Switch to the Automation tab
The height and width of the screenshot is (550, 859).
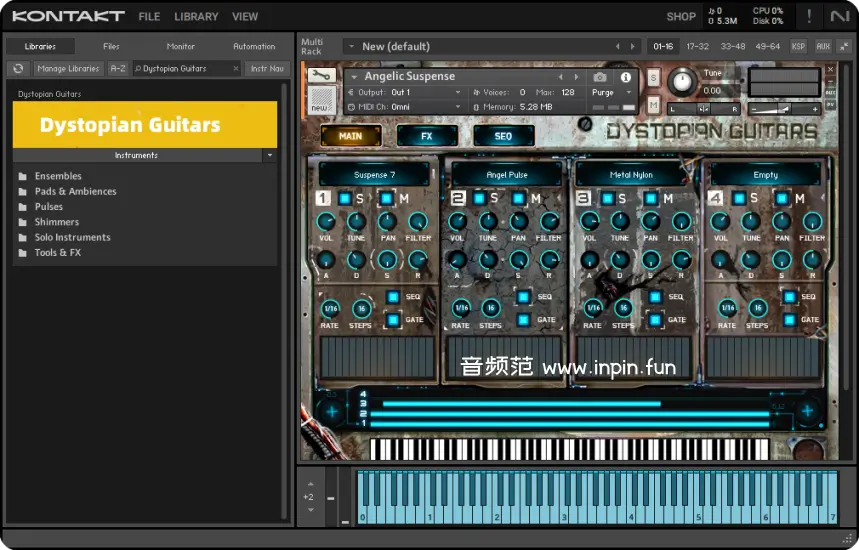[x=254, y=46]
